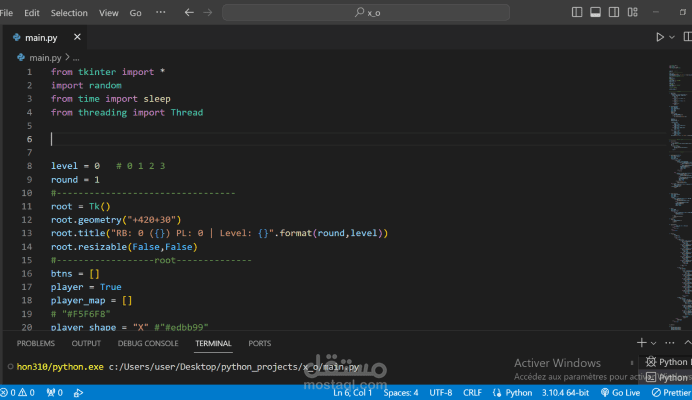
Task: Click line number 8 in the gutter
Action: 29,166
